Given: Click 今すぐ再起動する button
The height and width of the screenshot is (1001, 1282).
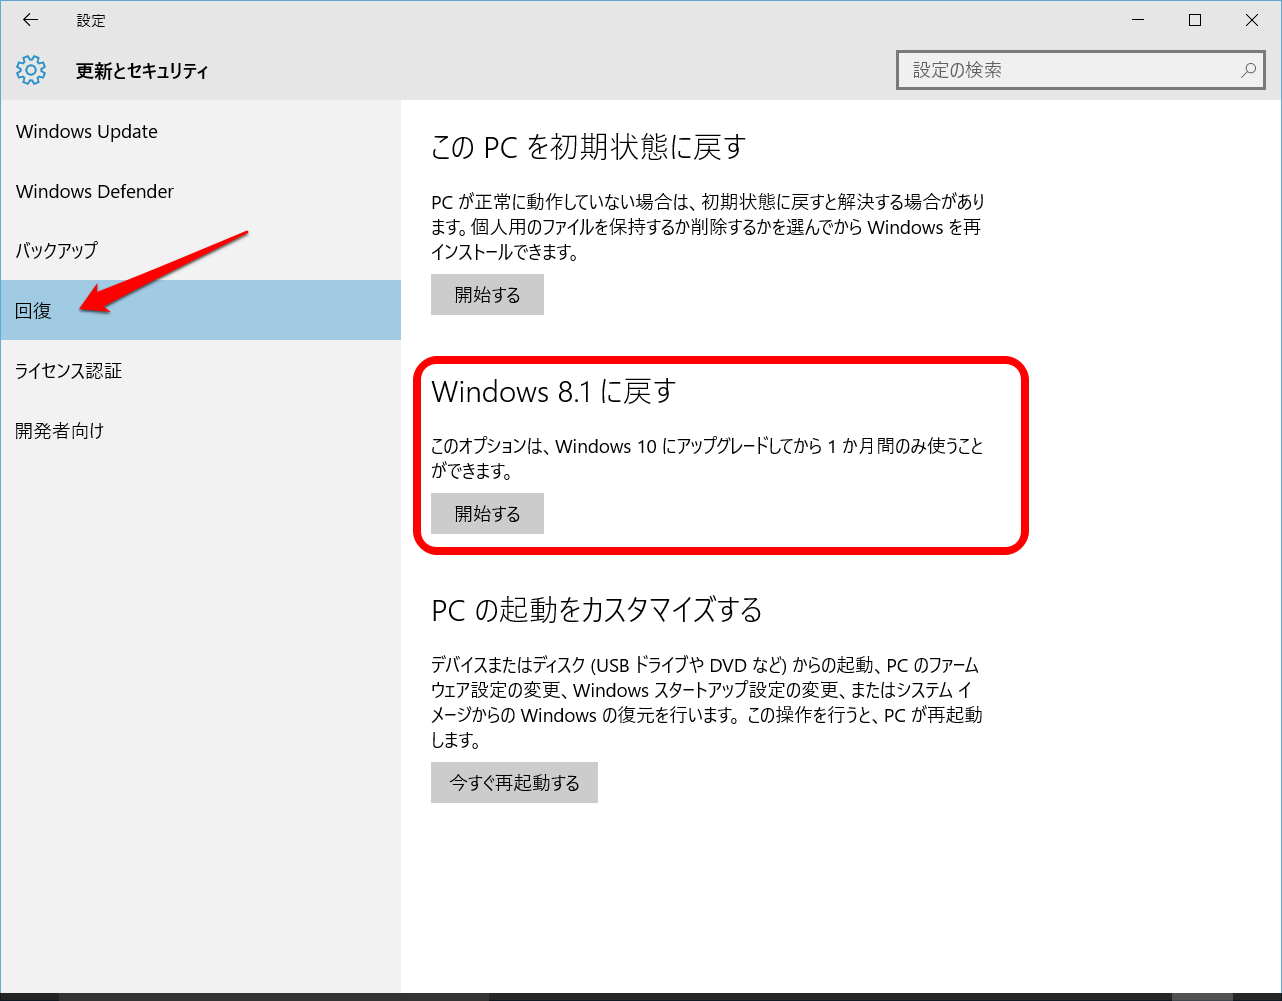Looking at the screenshot, I should [x=514, y=783].
